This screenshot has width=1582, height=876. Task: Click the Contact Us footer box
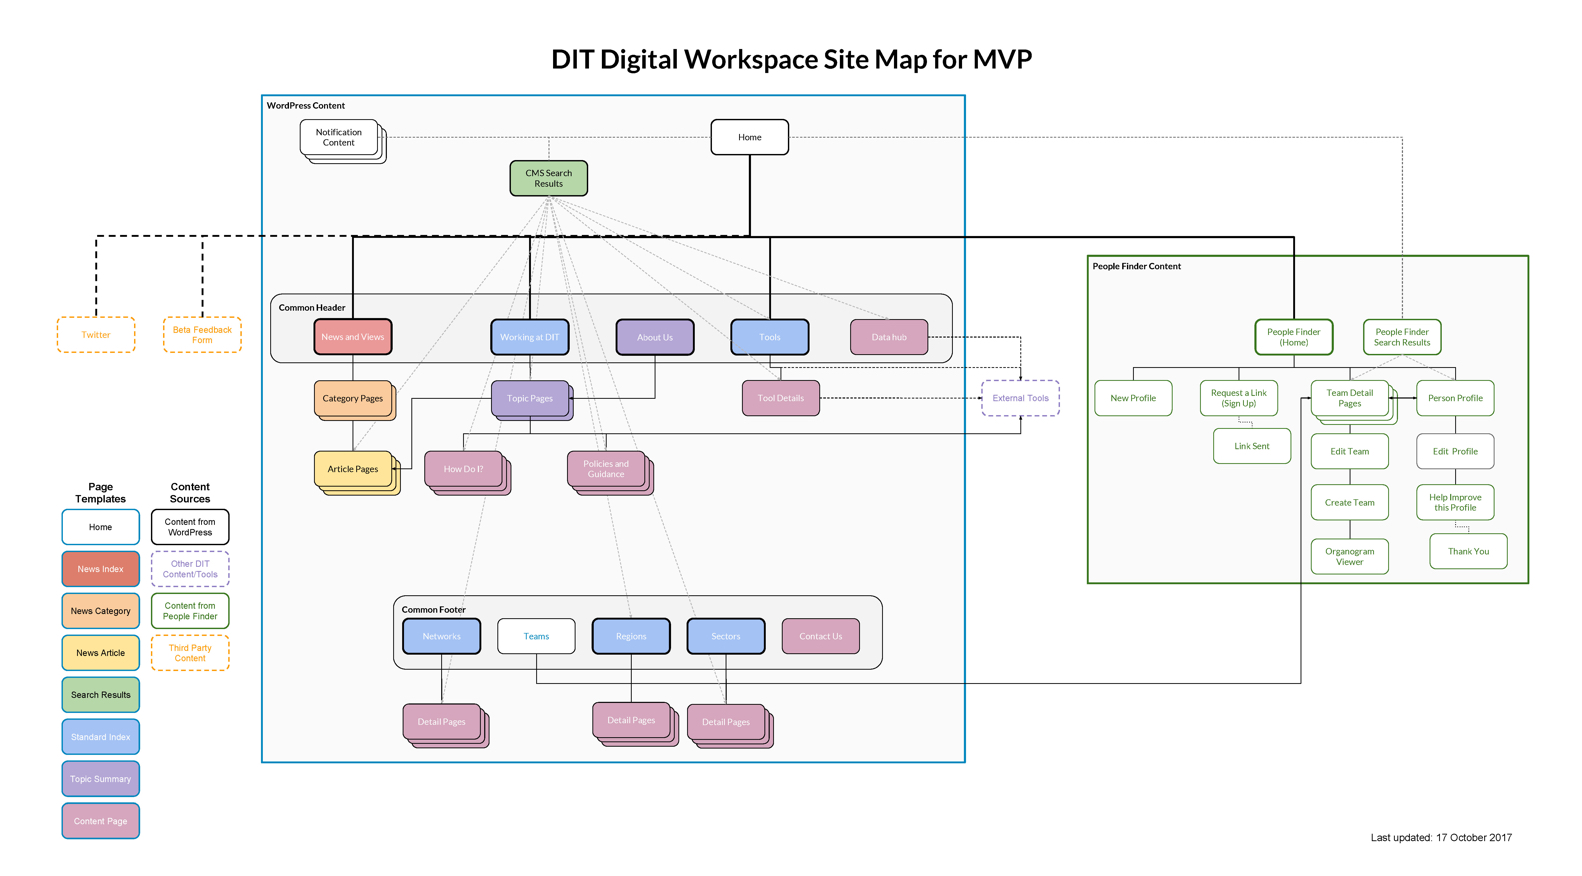(820, 636)
